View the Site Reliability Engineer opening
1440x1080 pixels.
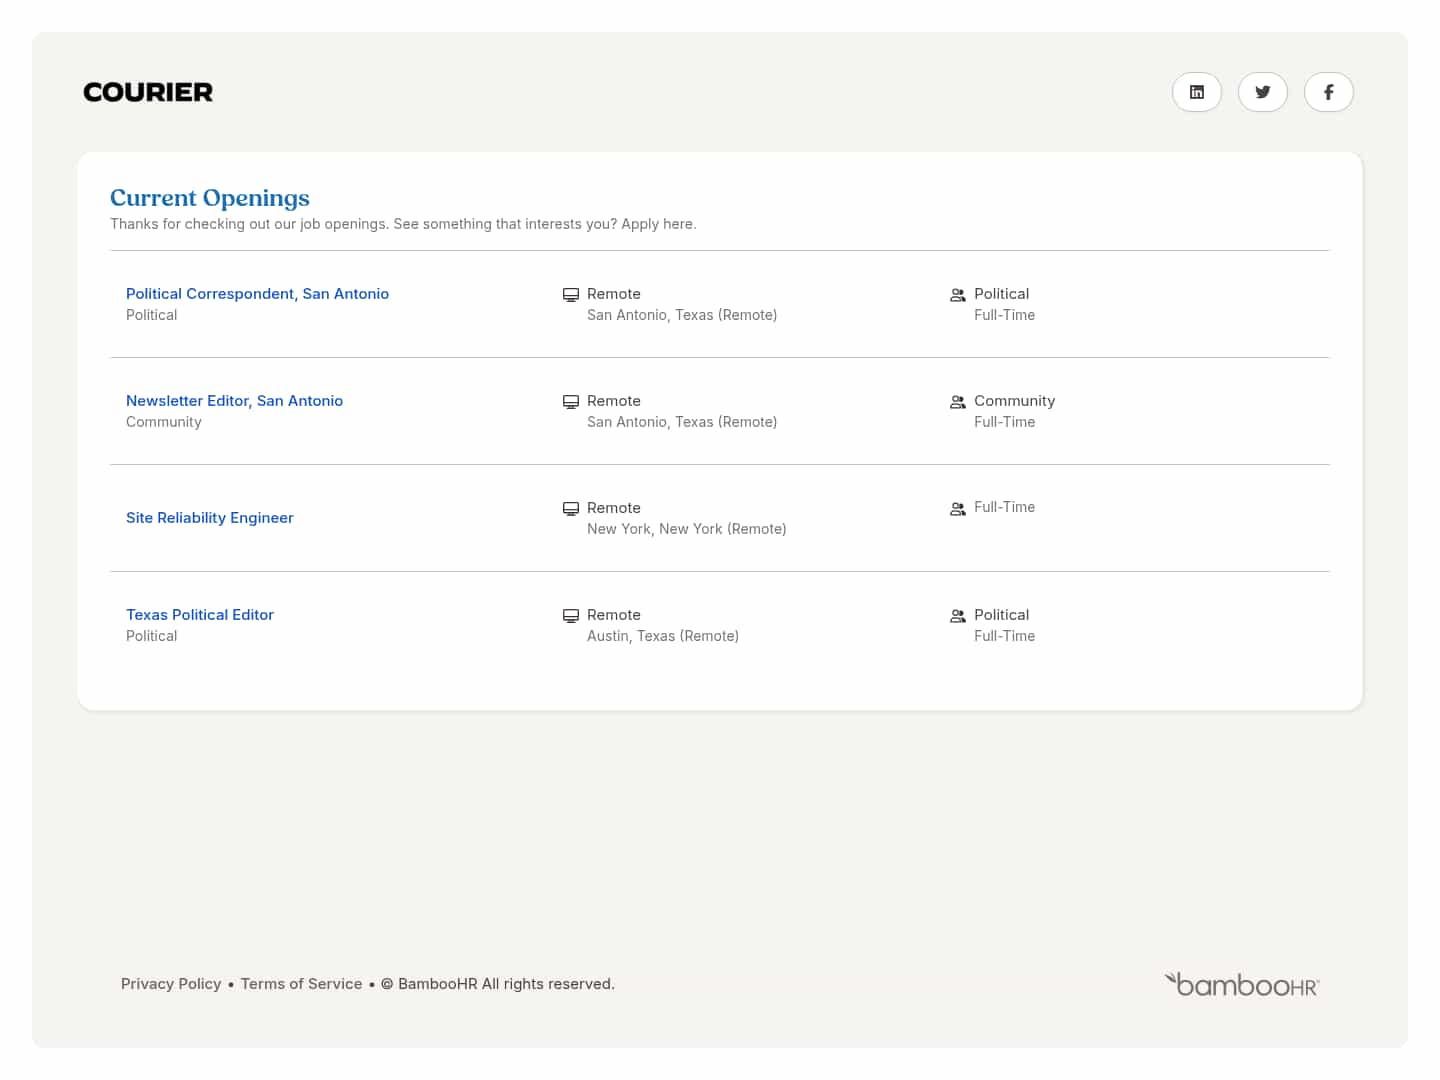pos(209,517)
